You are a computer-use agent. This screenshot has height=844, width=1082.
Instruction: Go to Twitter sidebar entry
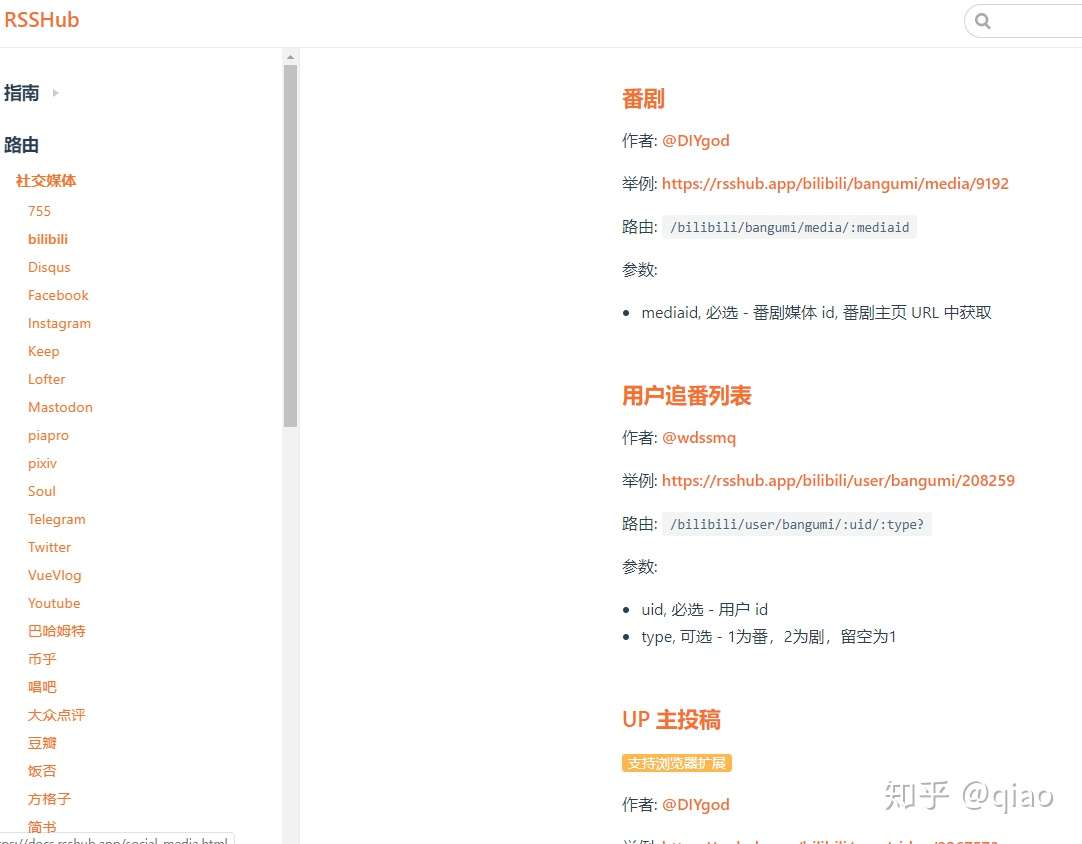(49, 547)
